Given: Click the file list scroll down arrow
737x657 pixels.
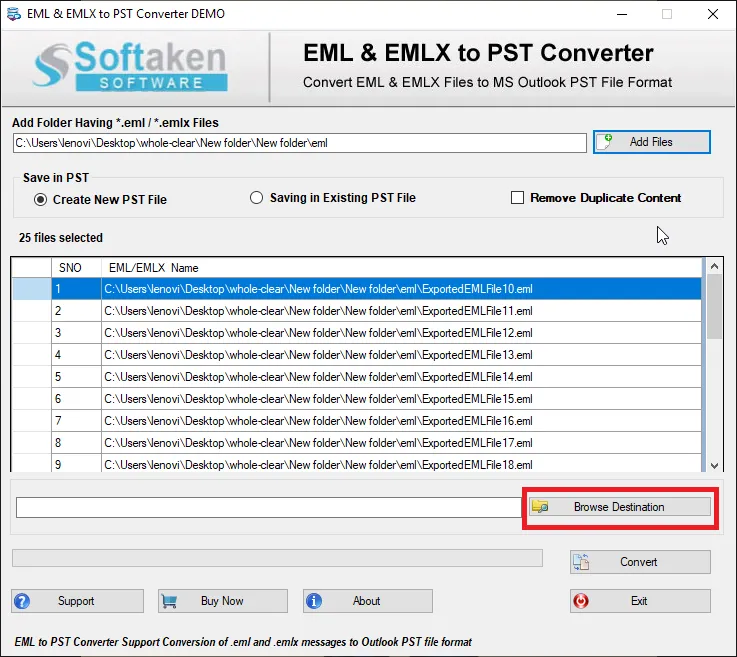Looking at the screenshot, I should (x=714, y=465).
